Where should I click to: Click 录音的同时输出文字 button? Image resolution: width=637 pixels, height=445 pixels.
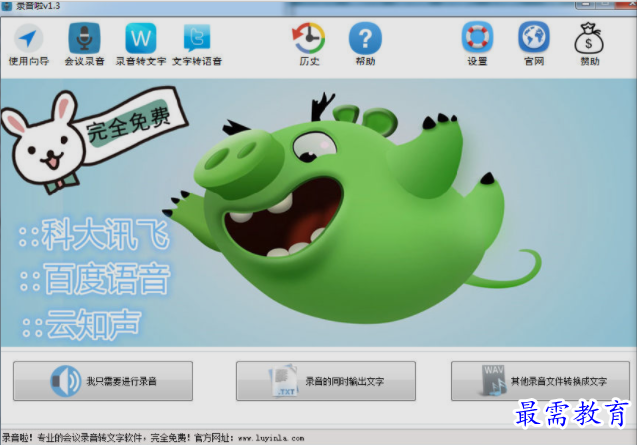click(x=326, y=381)
